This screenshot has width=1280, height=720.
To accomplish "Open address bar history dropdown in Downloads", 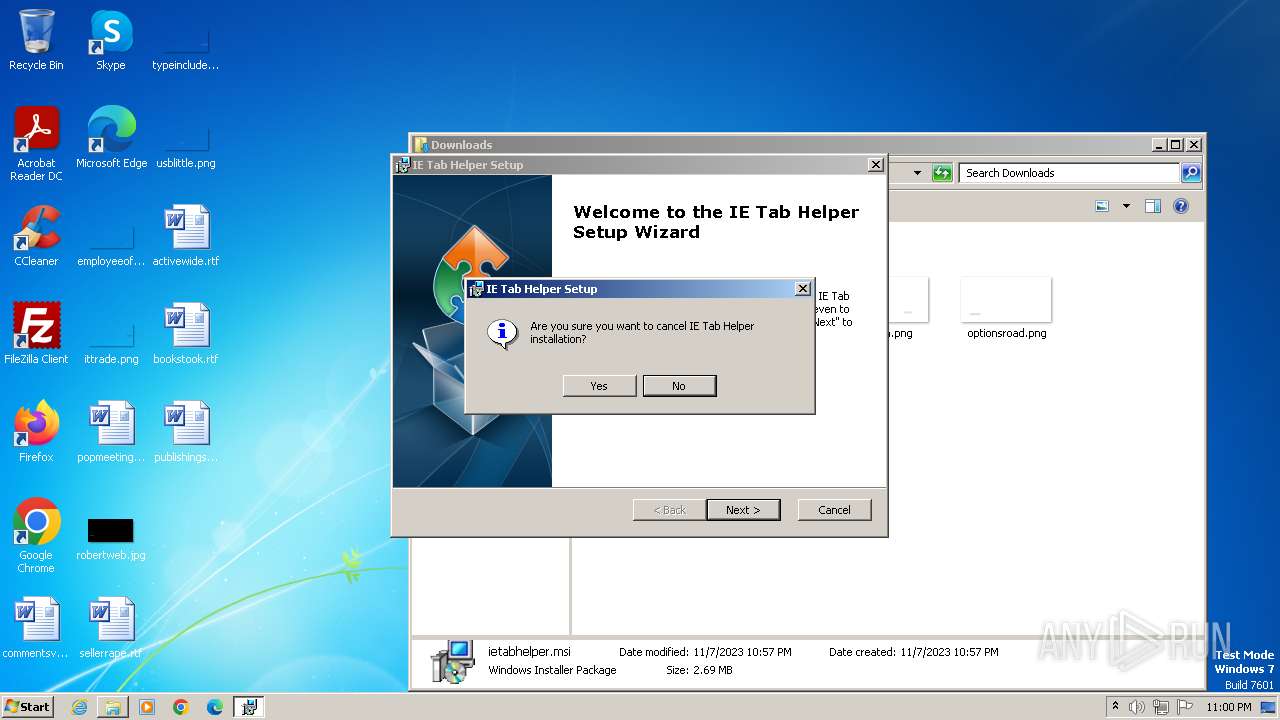I will tap(917, 173).
